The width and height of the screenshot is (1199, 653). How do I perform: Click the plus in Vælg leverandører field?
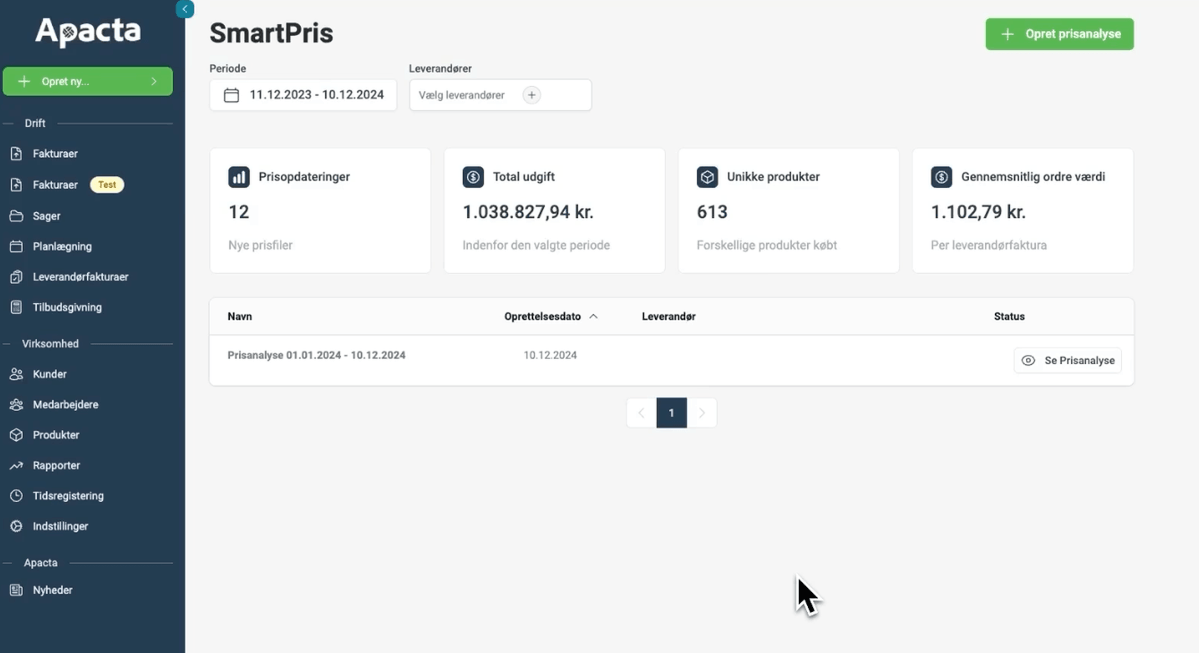532,95
